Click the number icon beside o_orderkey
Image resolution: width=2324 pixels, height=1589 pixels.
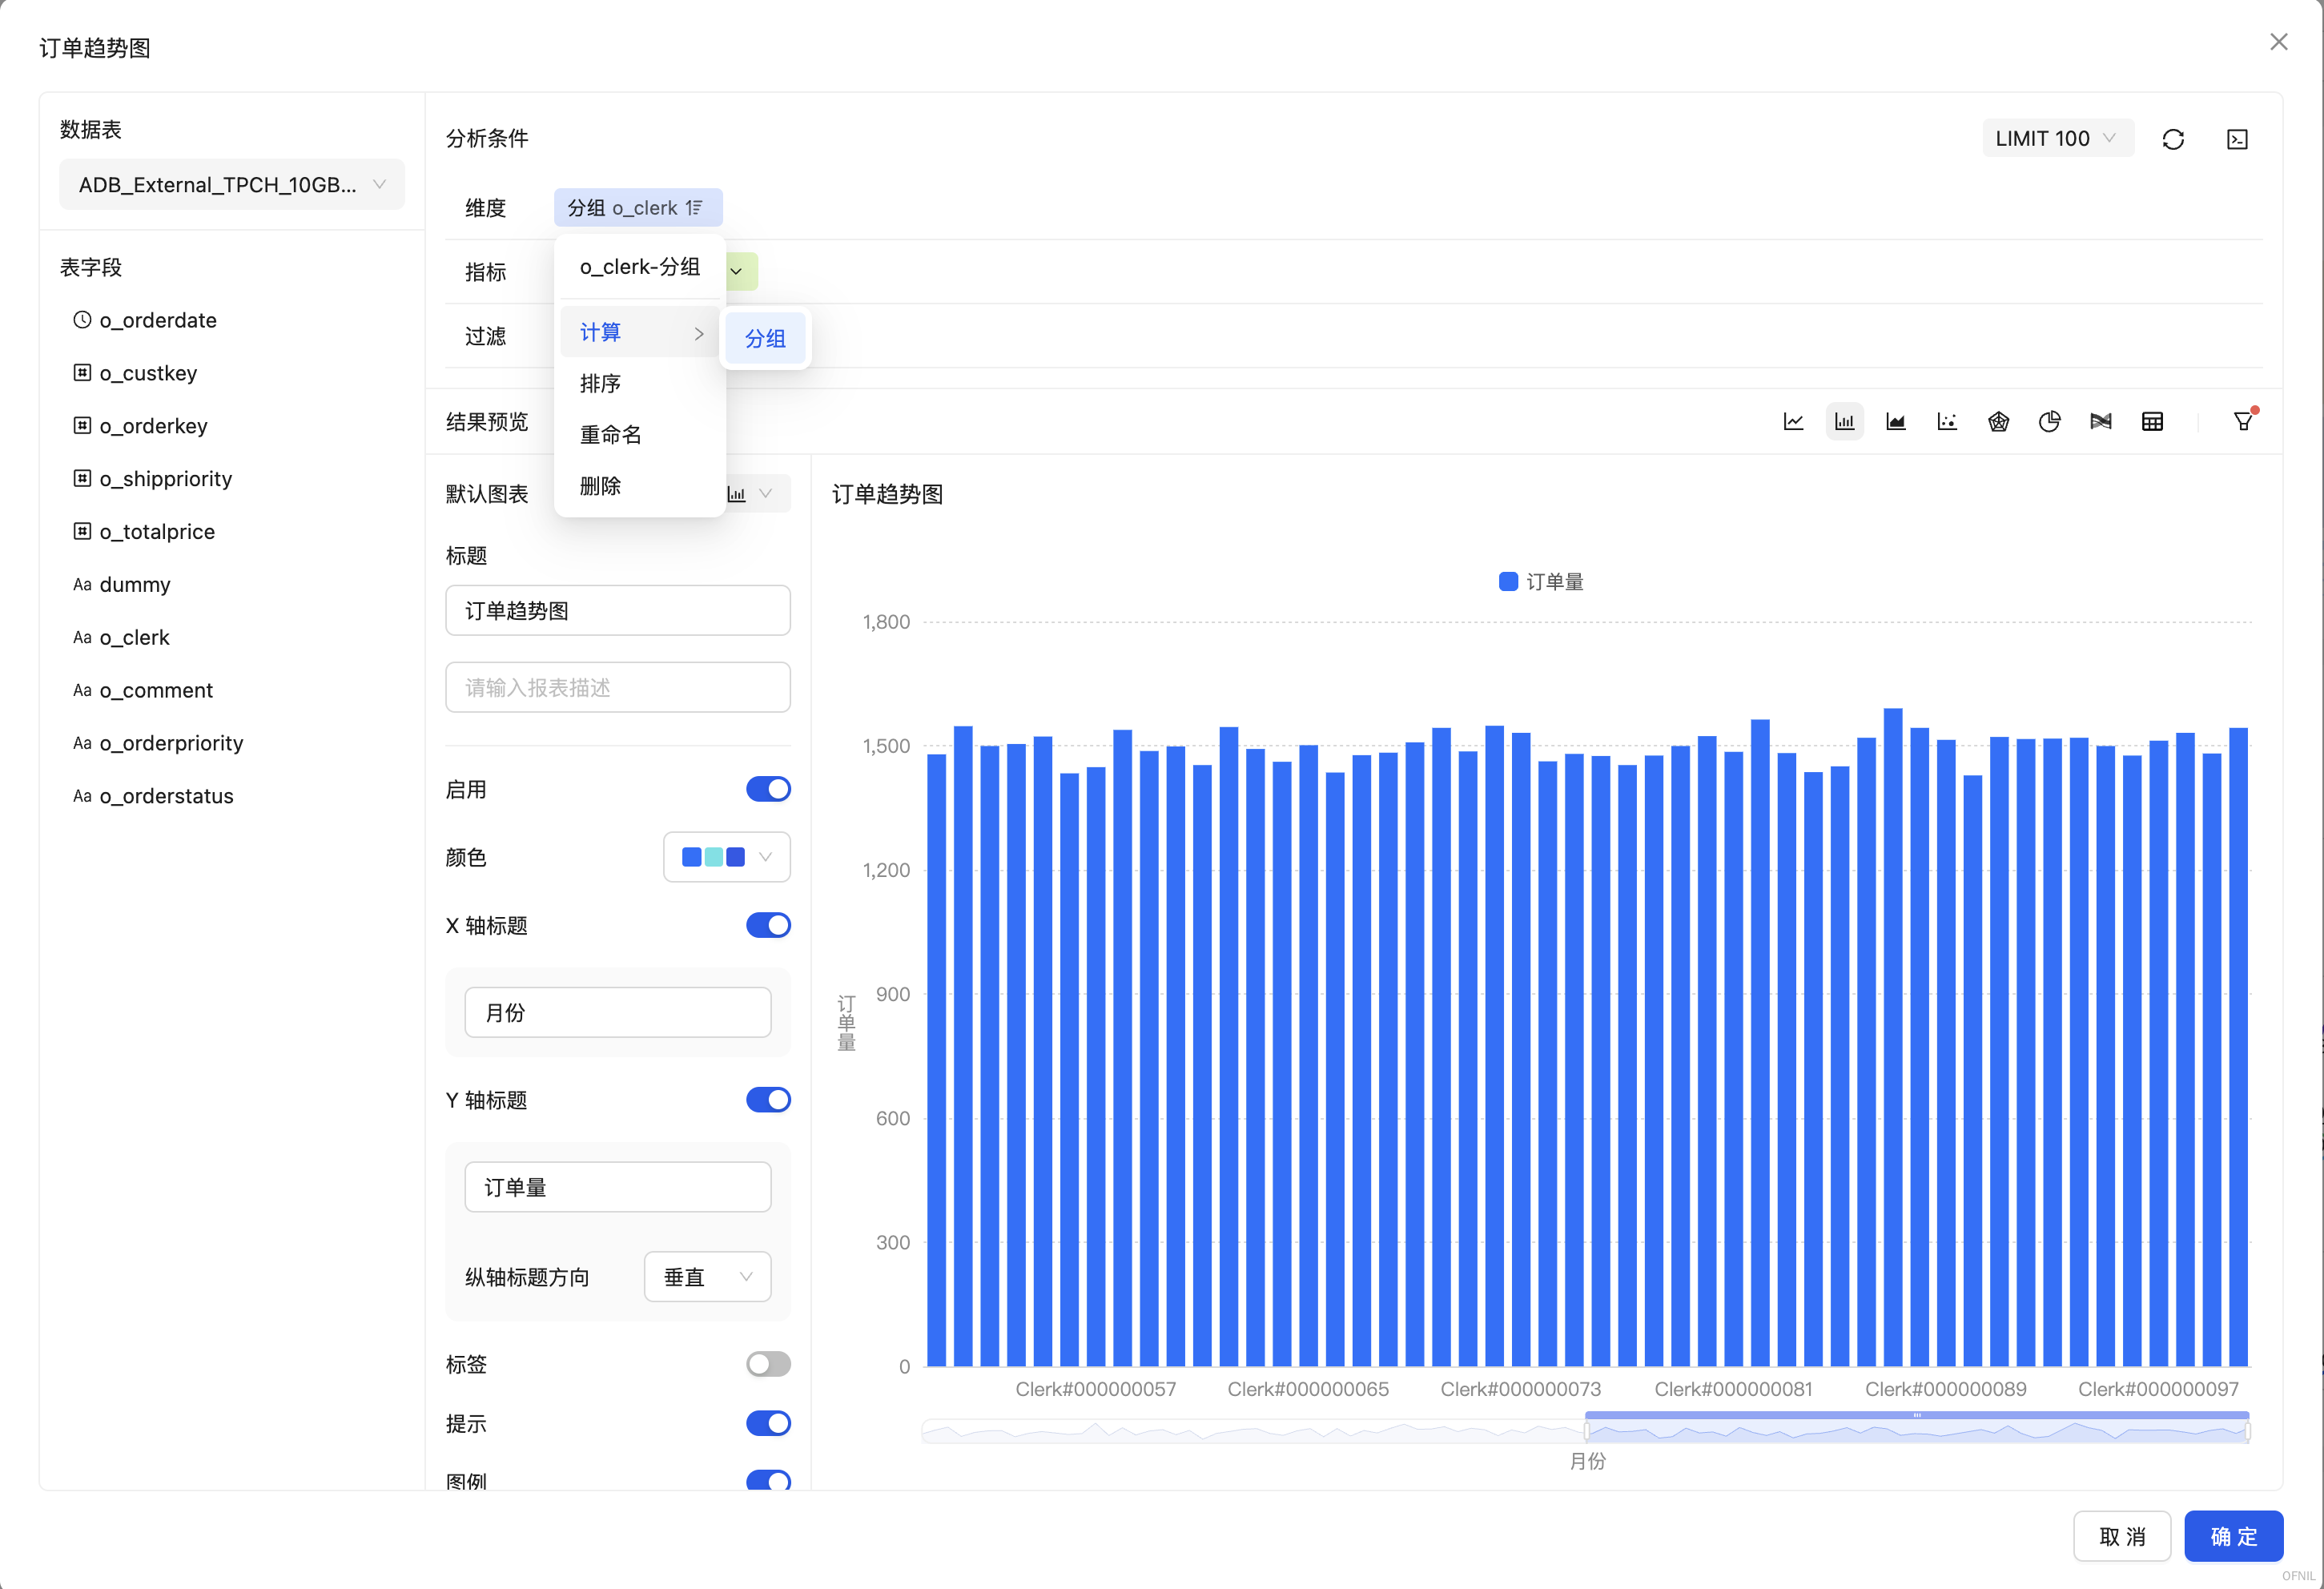82,425
